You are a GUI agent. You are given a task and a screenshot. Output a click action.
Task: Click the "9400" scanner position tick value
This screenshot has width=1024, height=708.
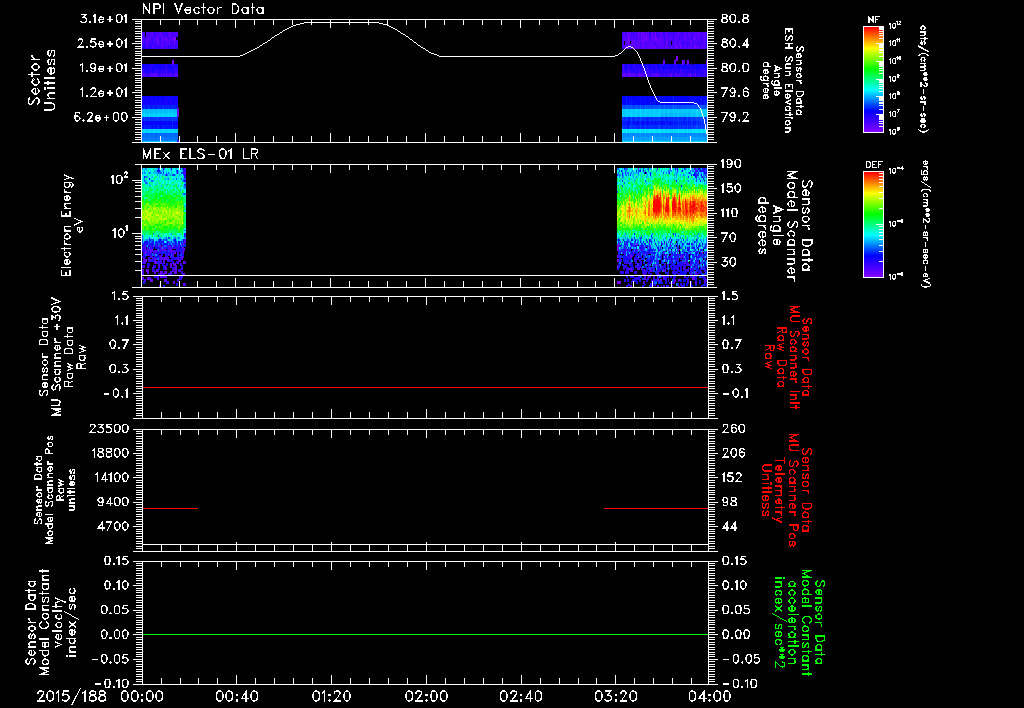(x=114, y=502)
